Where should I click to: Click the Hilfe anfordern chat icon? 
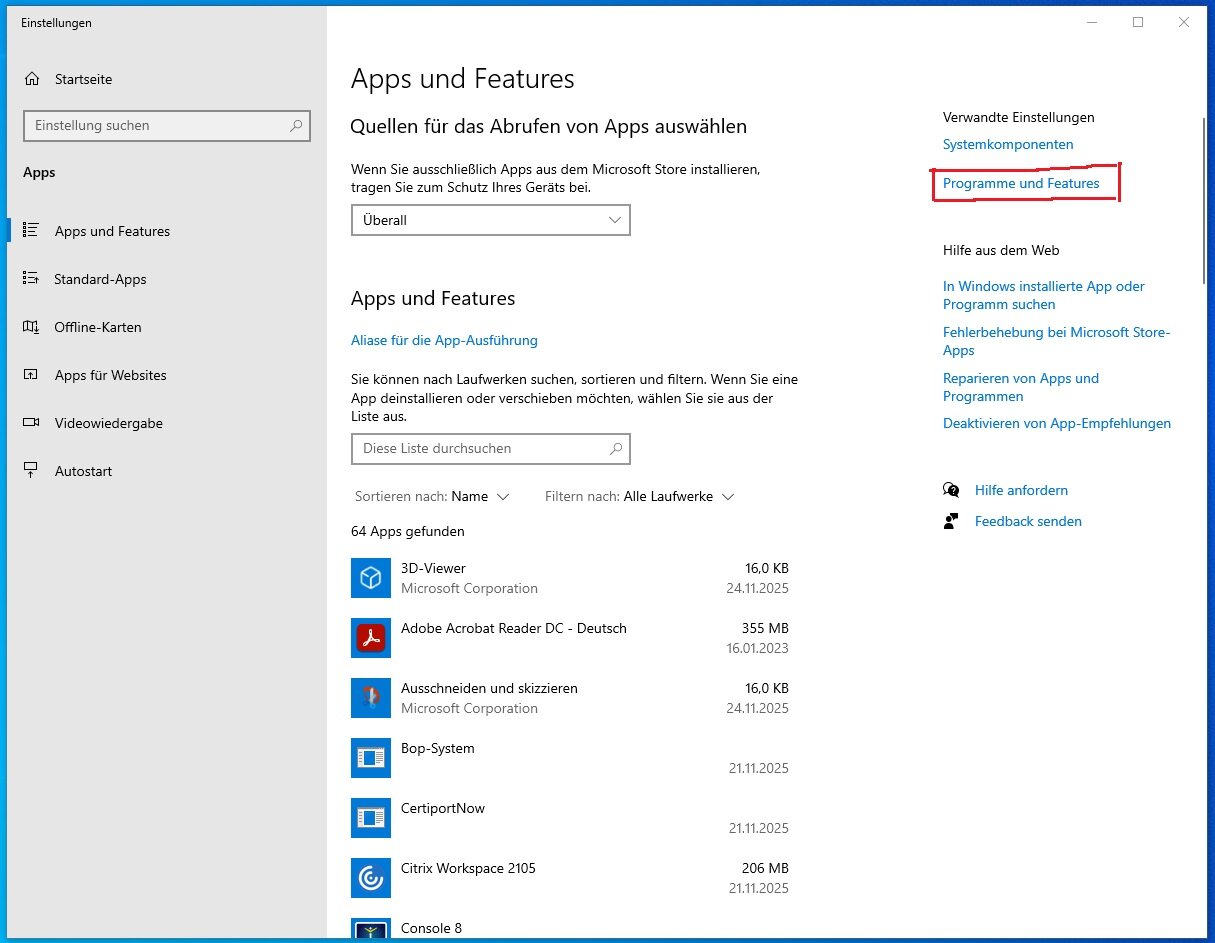tap(951, 490)
